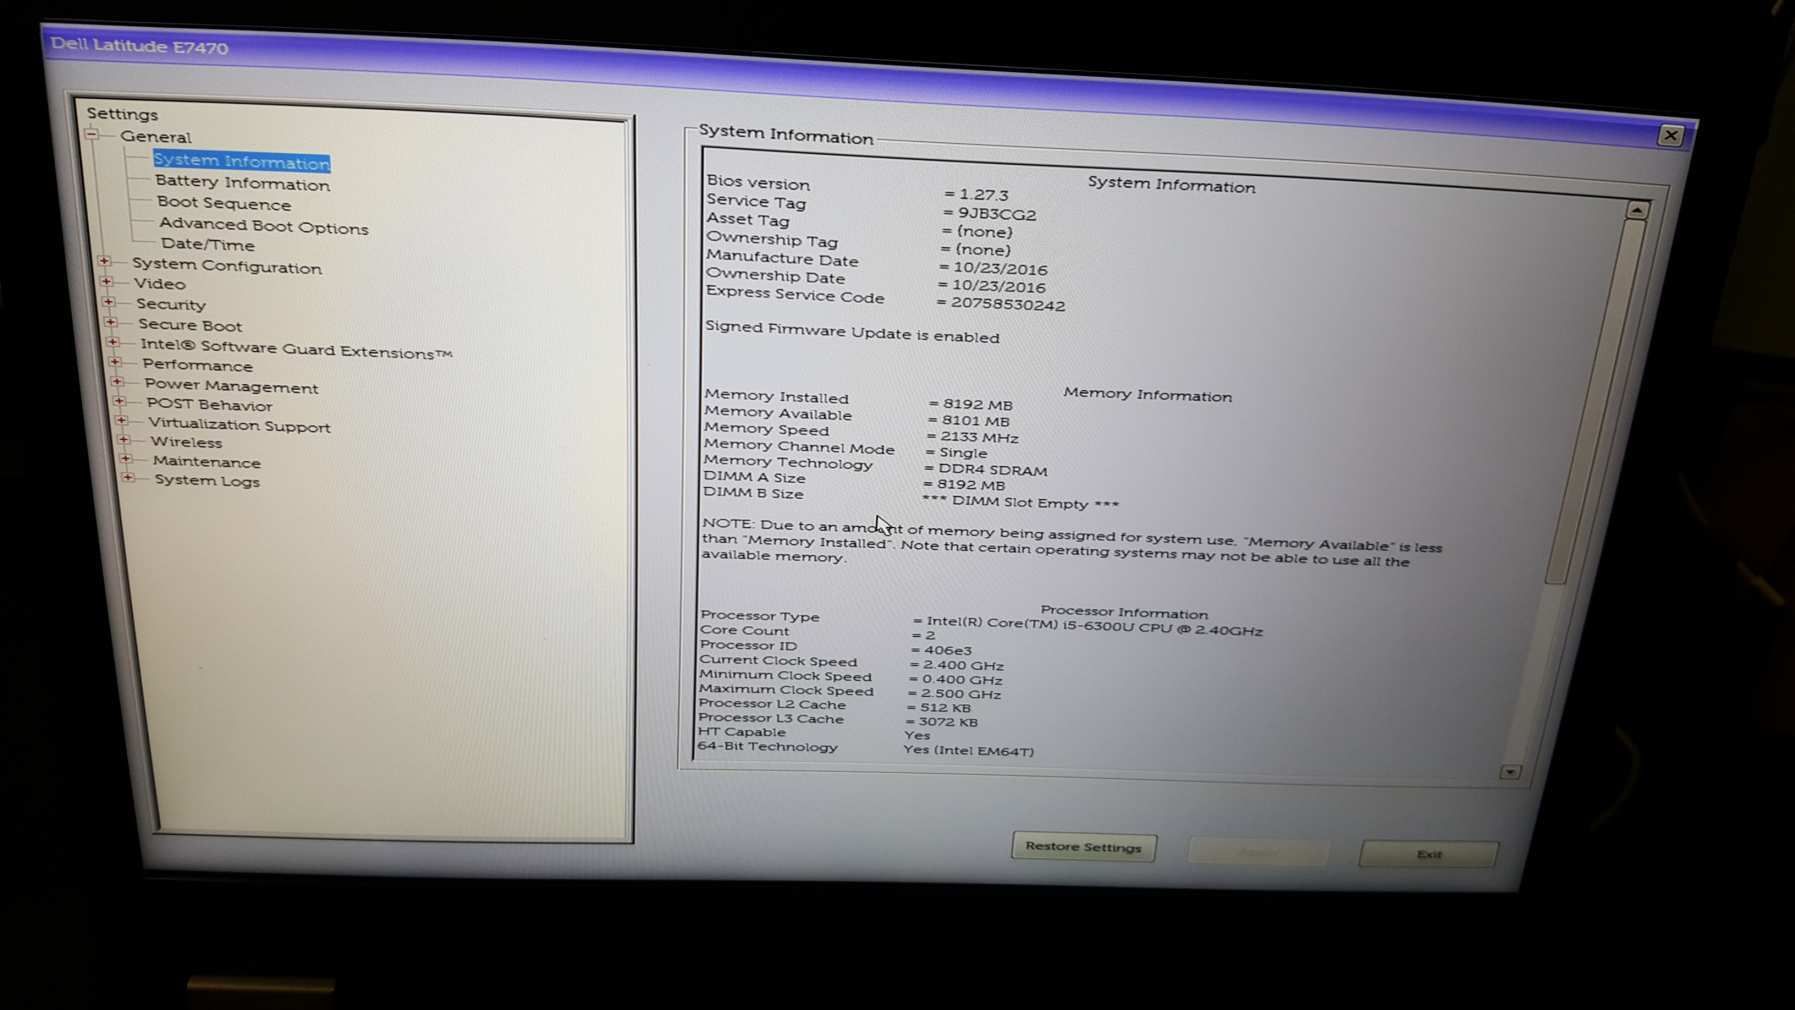Expand the Performance node
Screen dimensions: 1795x1010
click(115, 362)
